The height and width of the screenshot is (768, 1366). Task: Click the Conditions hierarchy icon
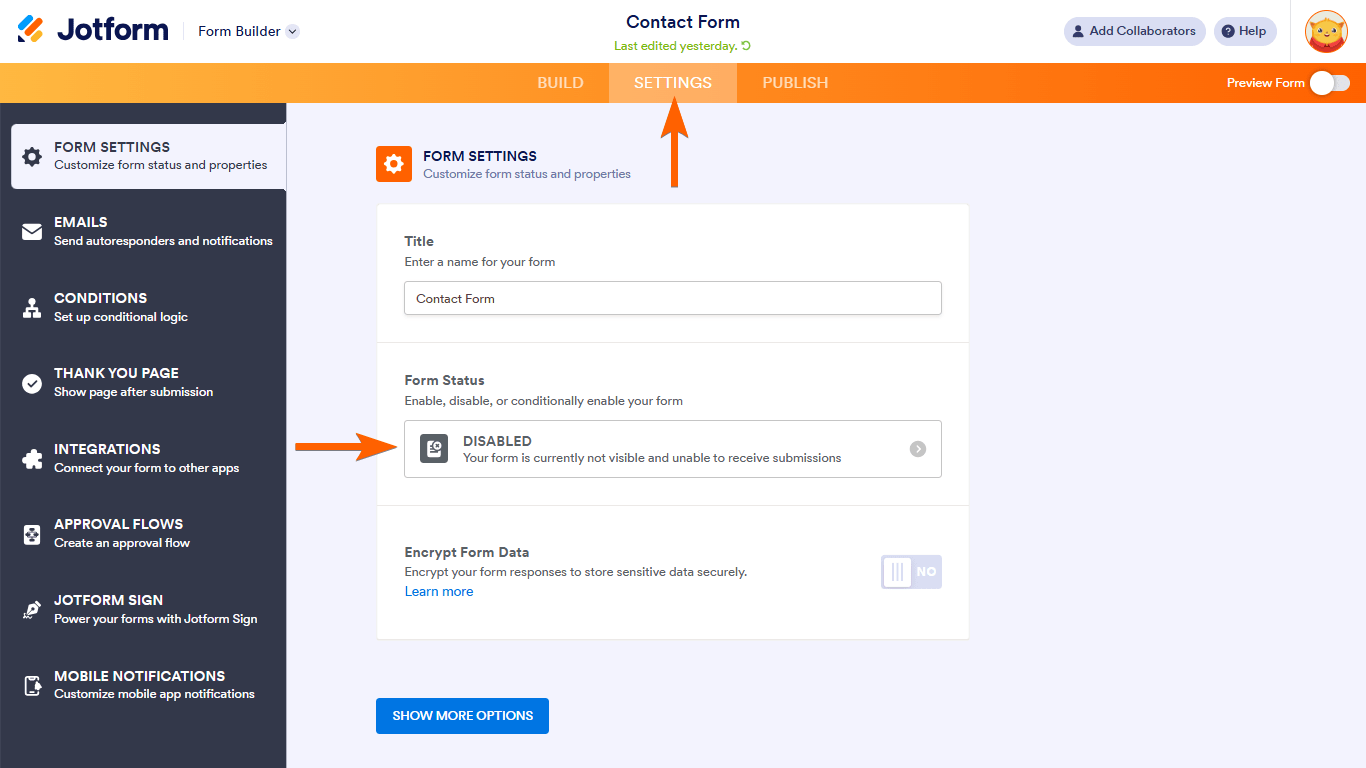(32, 308)
